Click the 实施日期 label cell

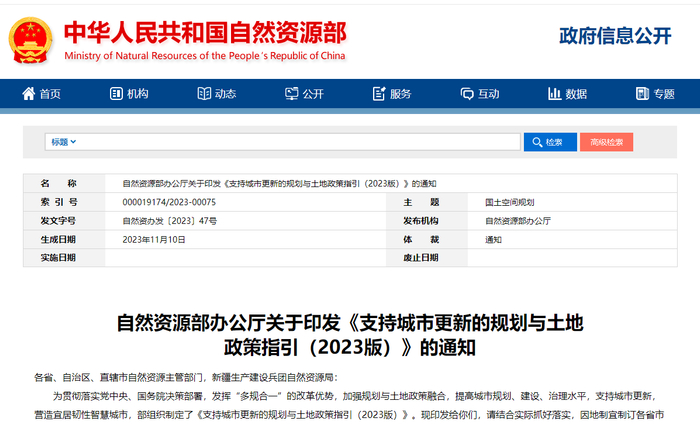(64, 258)
